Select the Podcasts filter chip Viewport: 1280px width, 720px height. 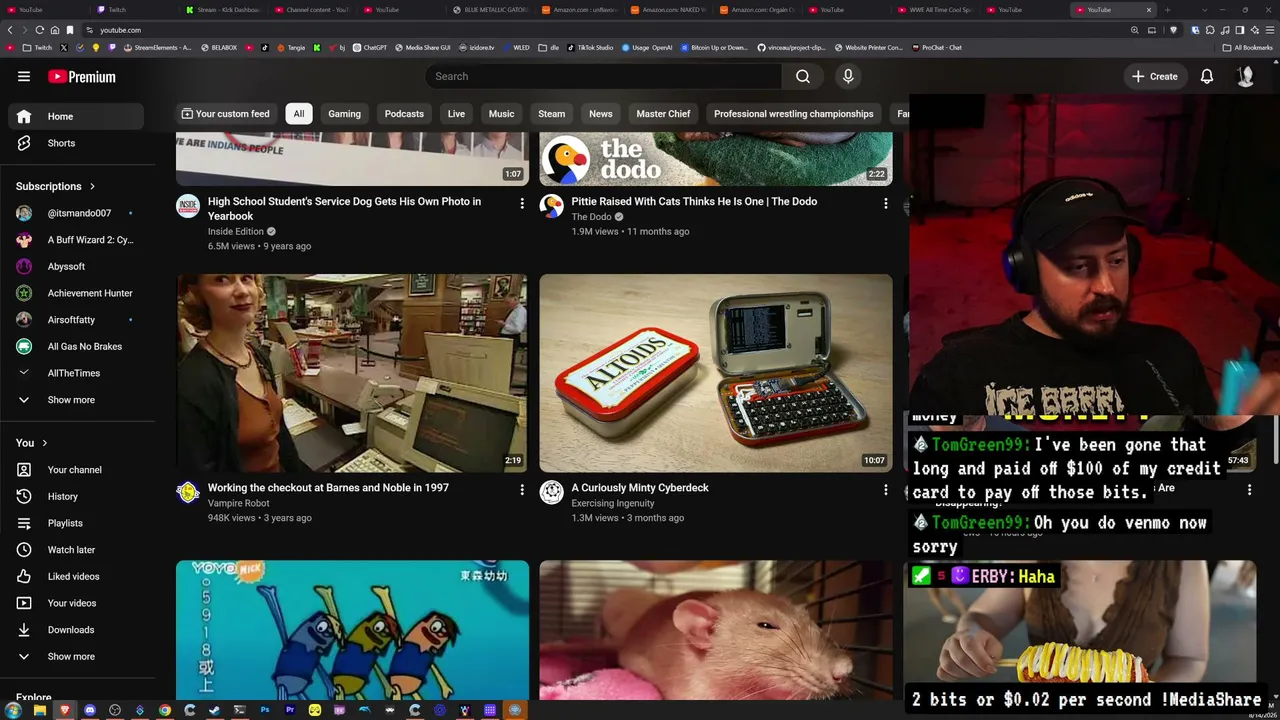pyautogui.click(x=404, y=114)
